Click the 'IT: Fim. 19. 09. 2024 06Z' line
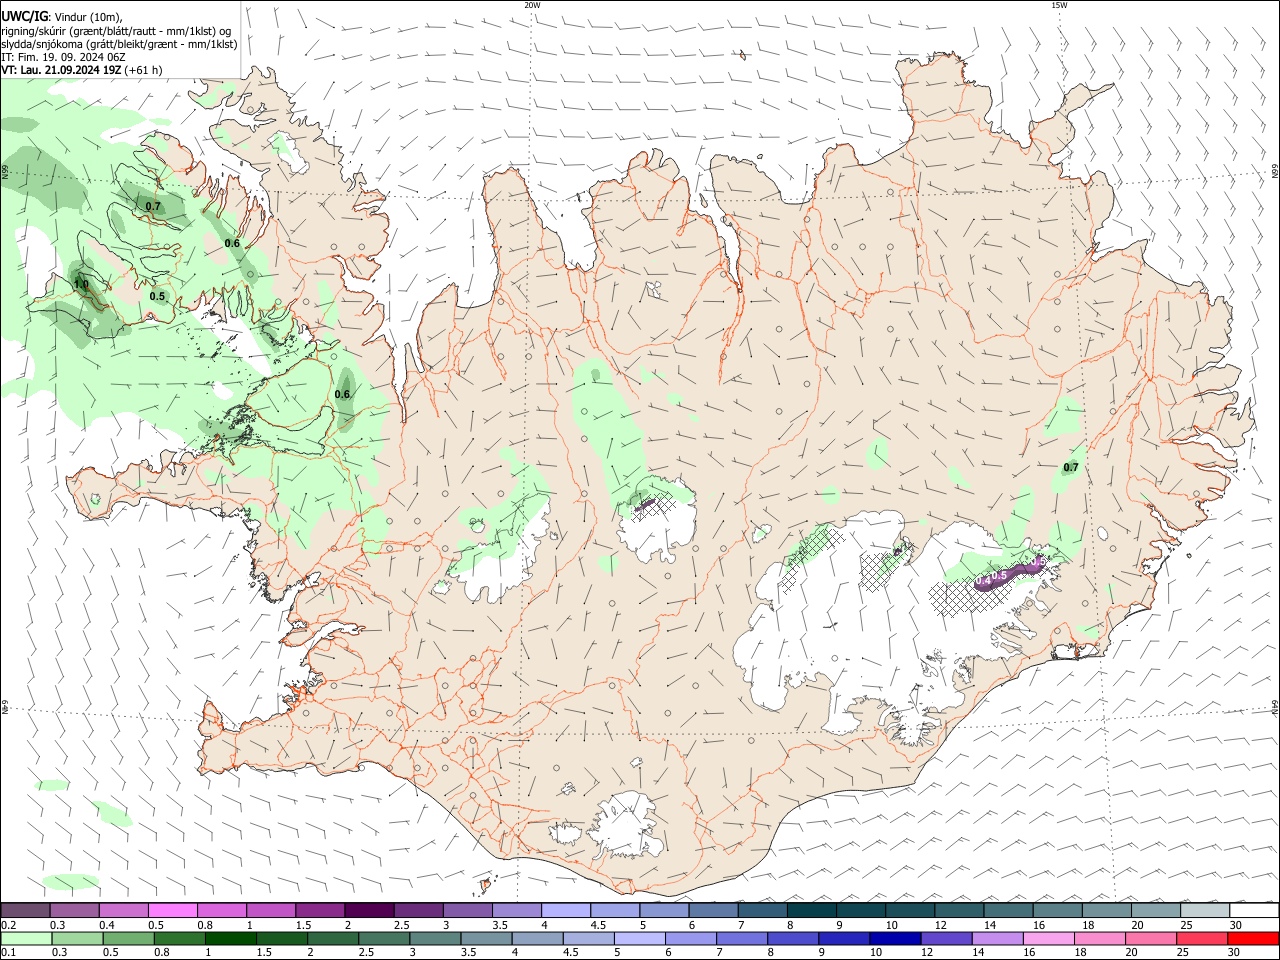 point(64,57)
